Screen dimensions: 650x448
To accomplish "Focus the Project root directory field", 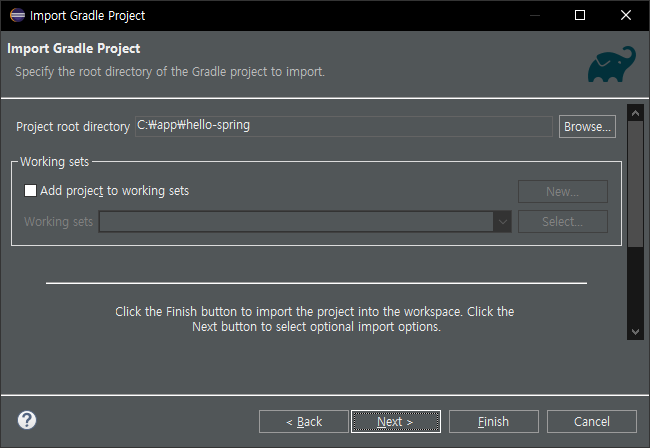I will click(344, 126).
